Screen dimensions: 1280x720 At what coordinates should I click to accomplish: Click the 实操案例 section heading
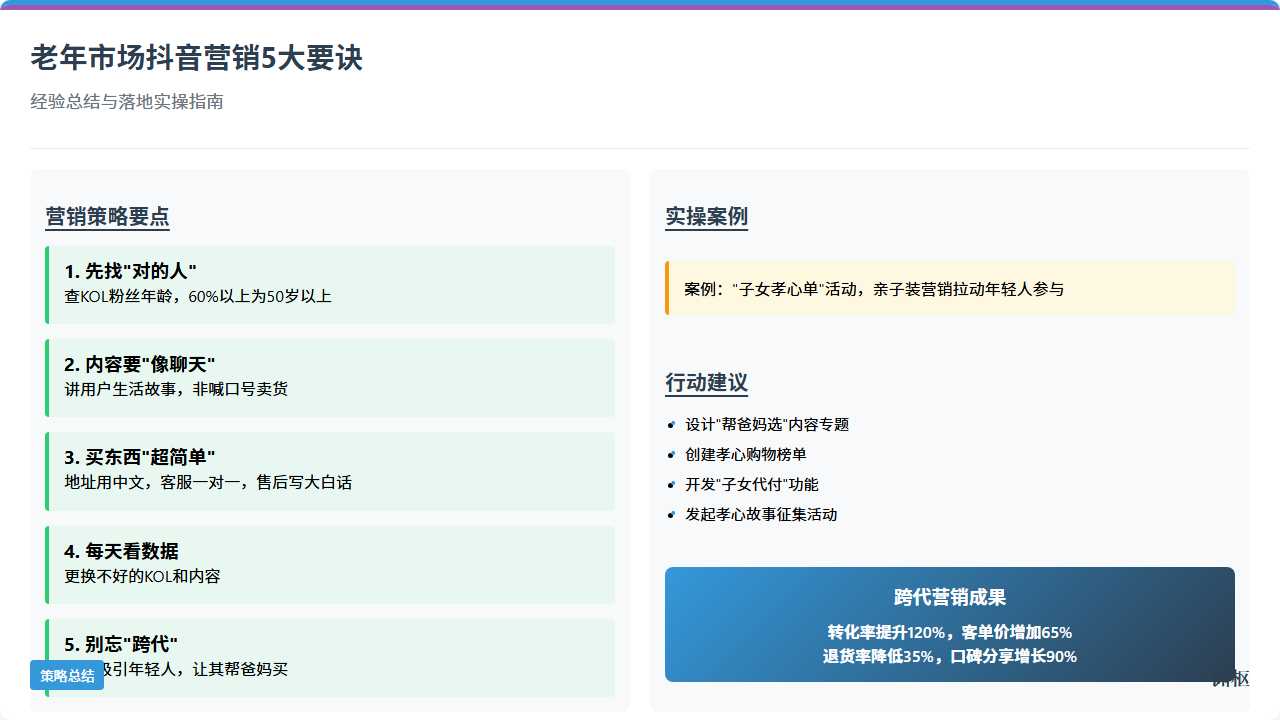point(706,216)
